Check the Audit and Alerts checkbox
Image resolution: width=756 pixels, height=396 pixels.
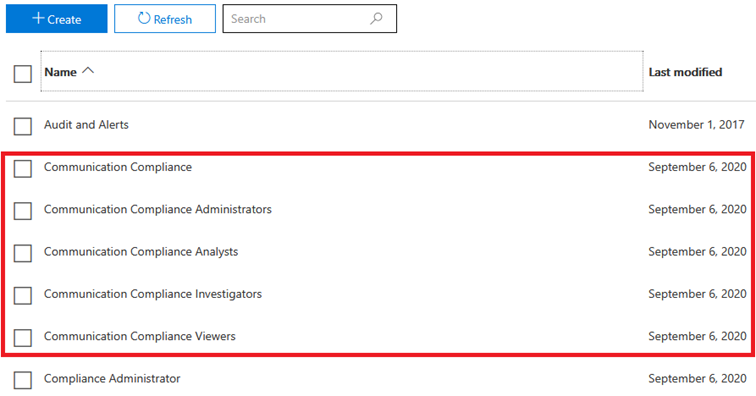click(23, 126)
